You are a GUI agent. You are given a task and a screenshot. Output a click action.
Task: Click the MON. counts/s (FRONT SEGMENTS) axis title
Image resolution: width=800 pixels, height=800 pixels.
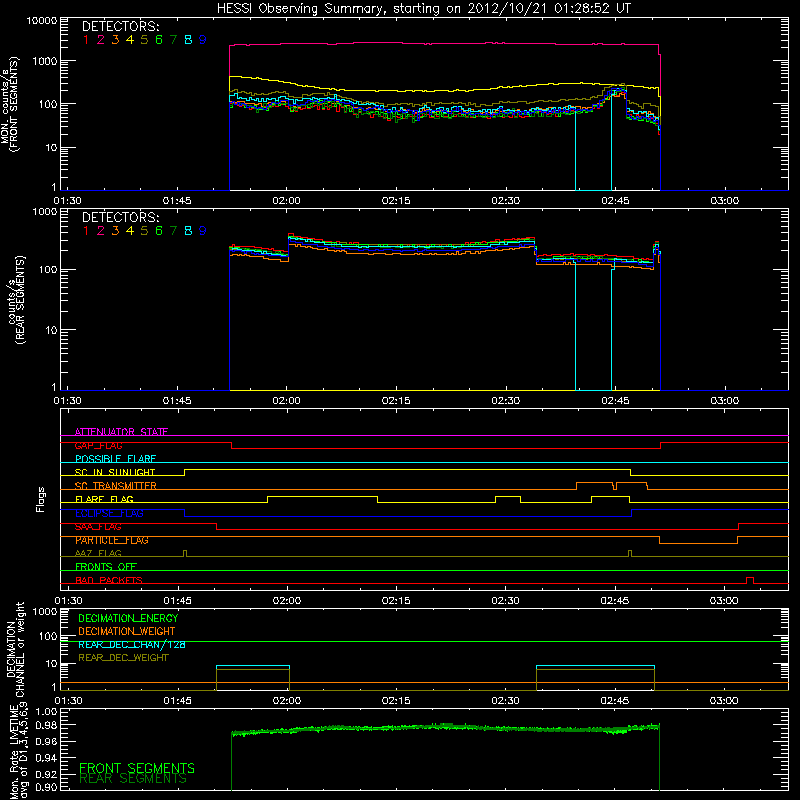(x=10, y=104)
